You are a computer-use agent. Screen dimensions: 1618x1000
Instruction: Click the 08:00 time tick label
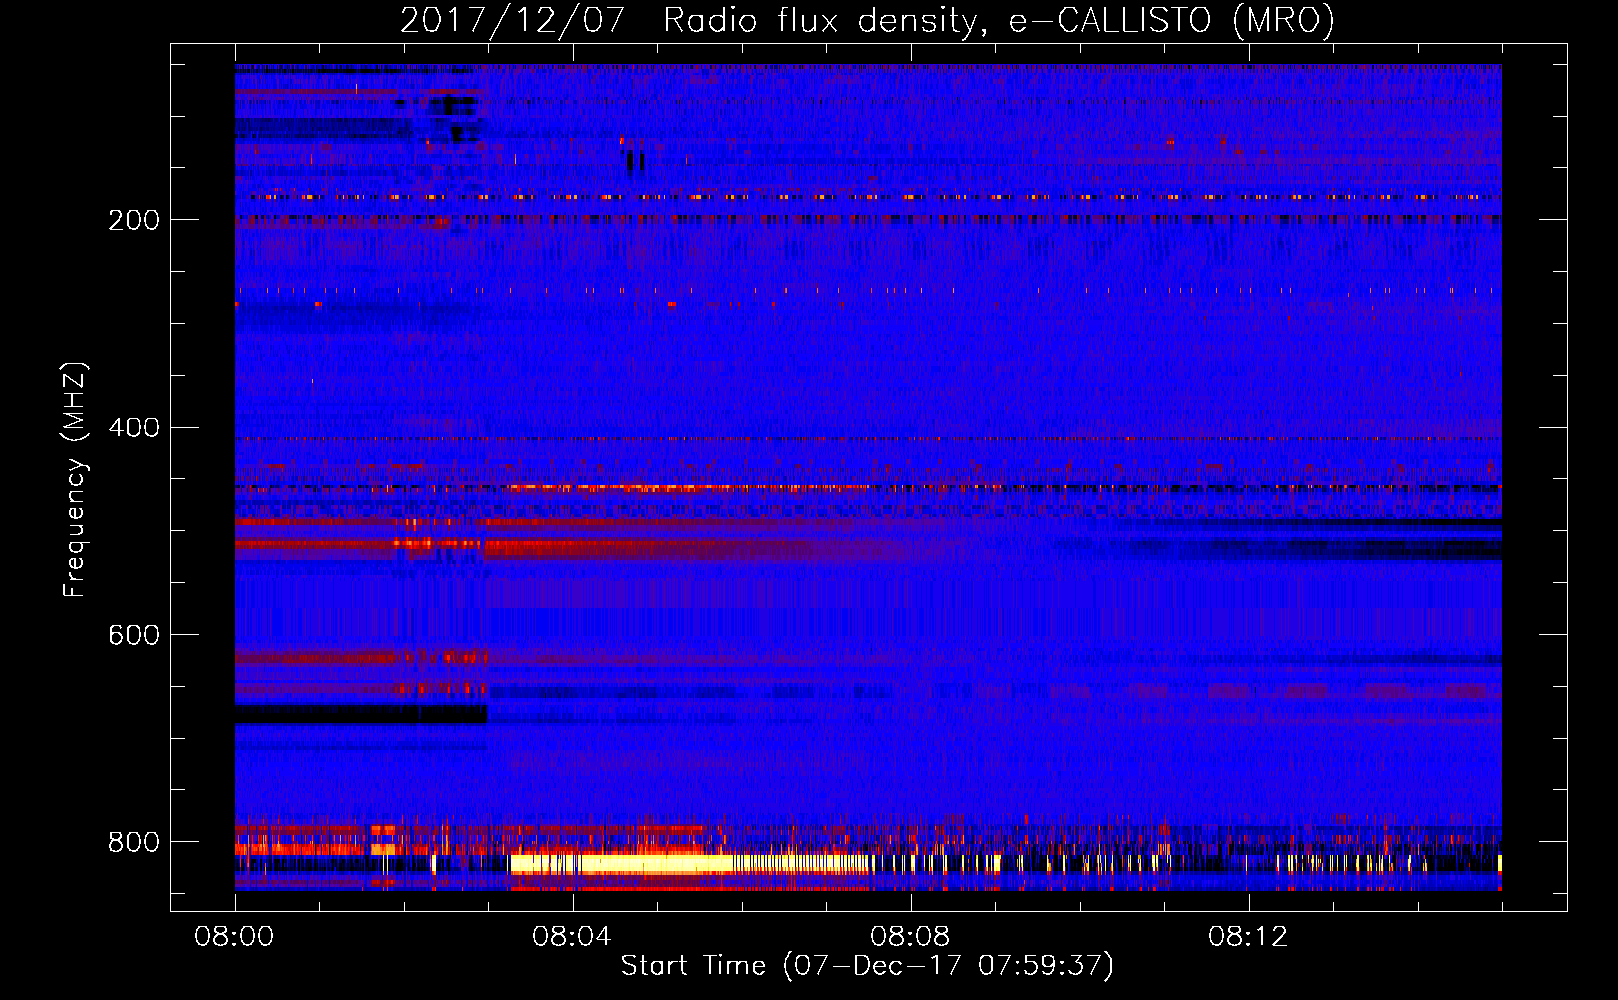pyautogui.click(x=234, y=937)
